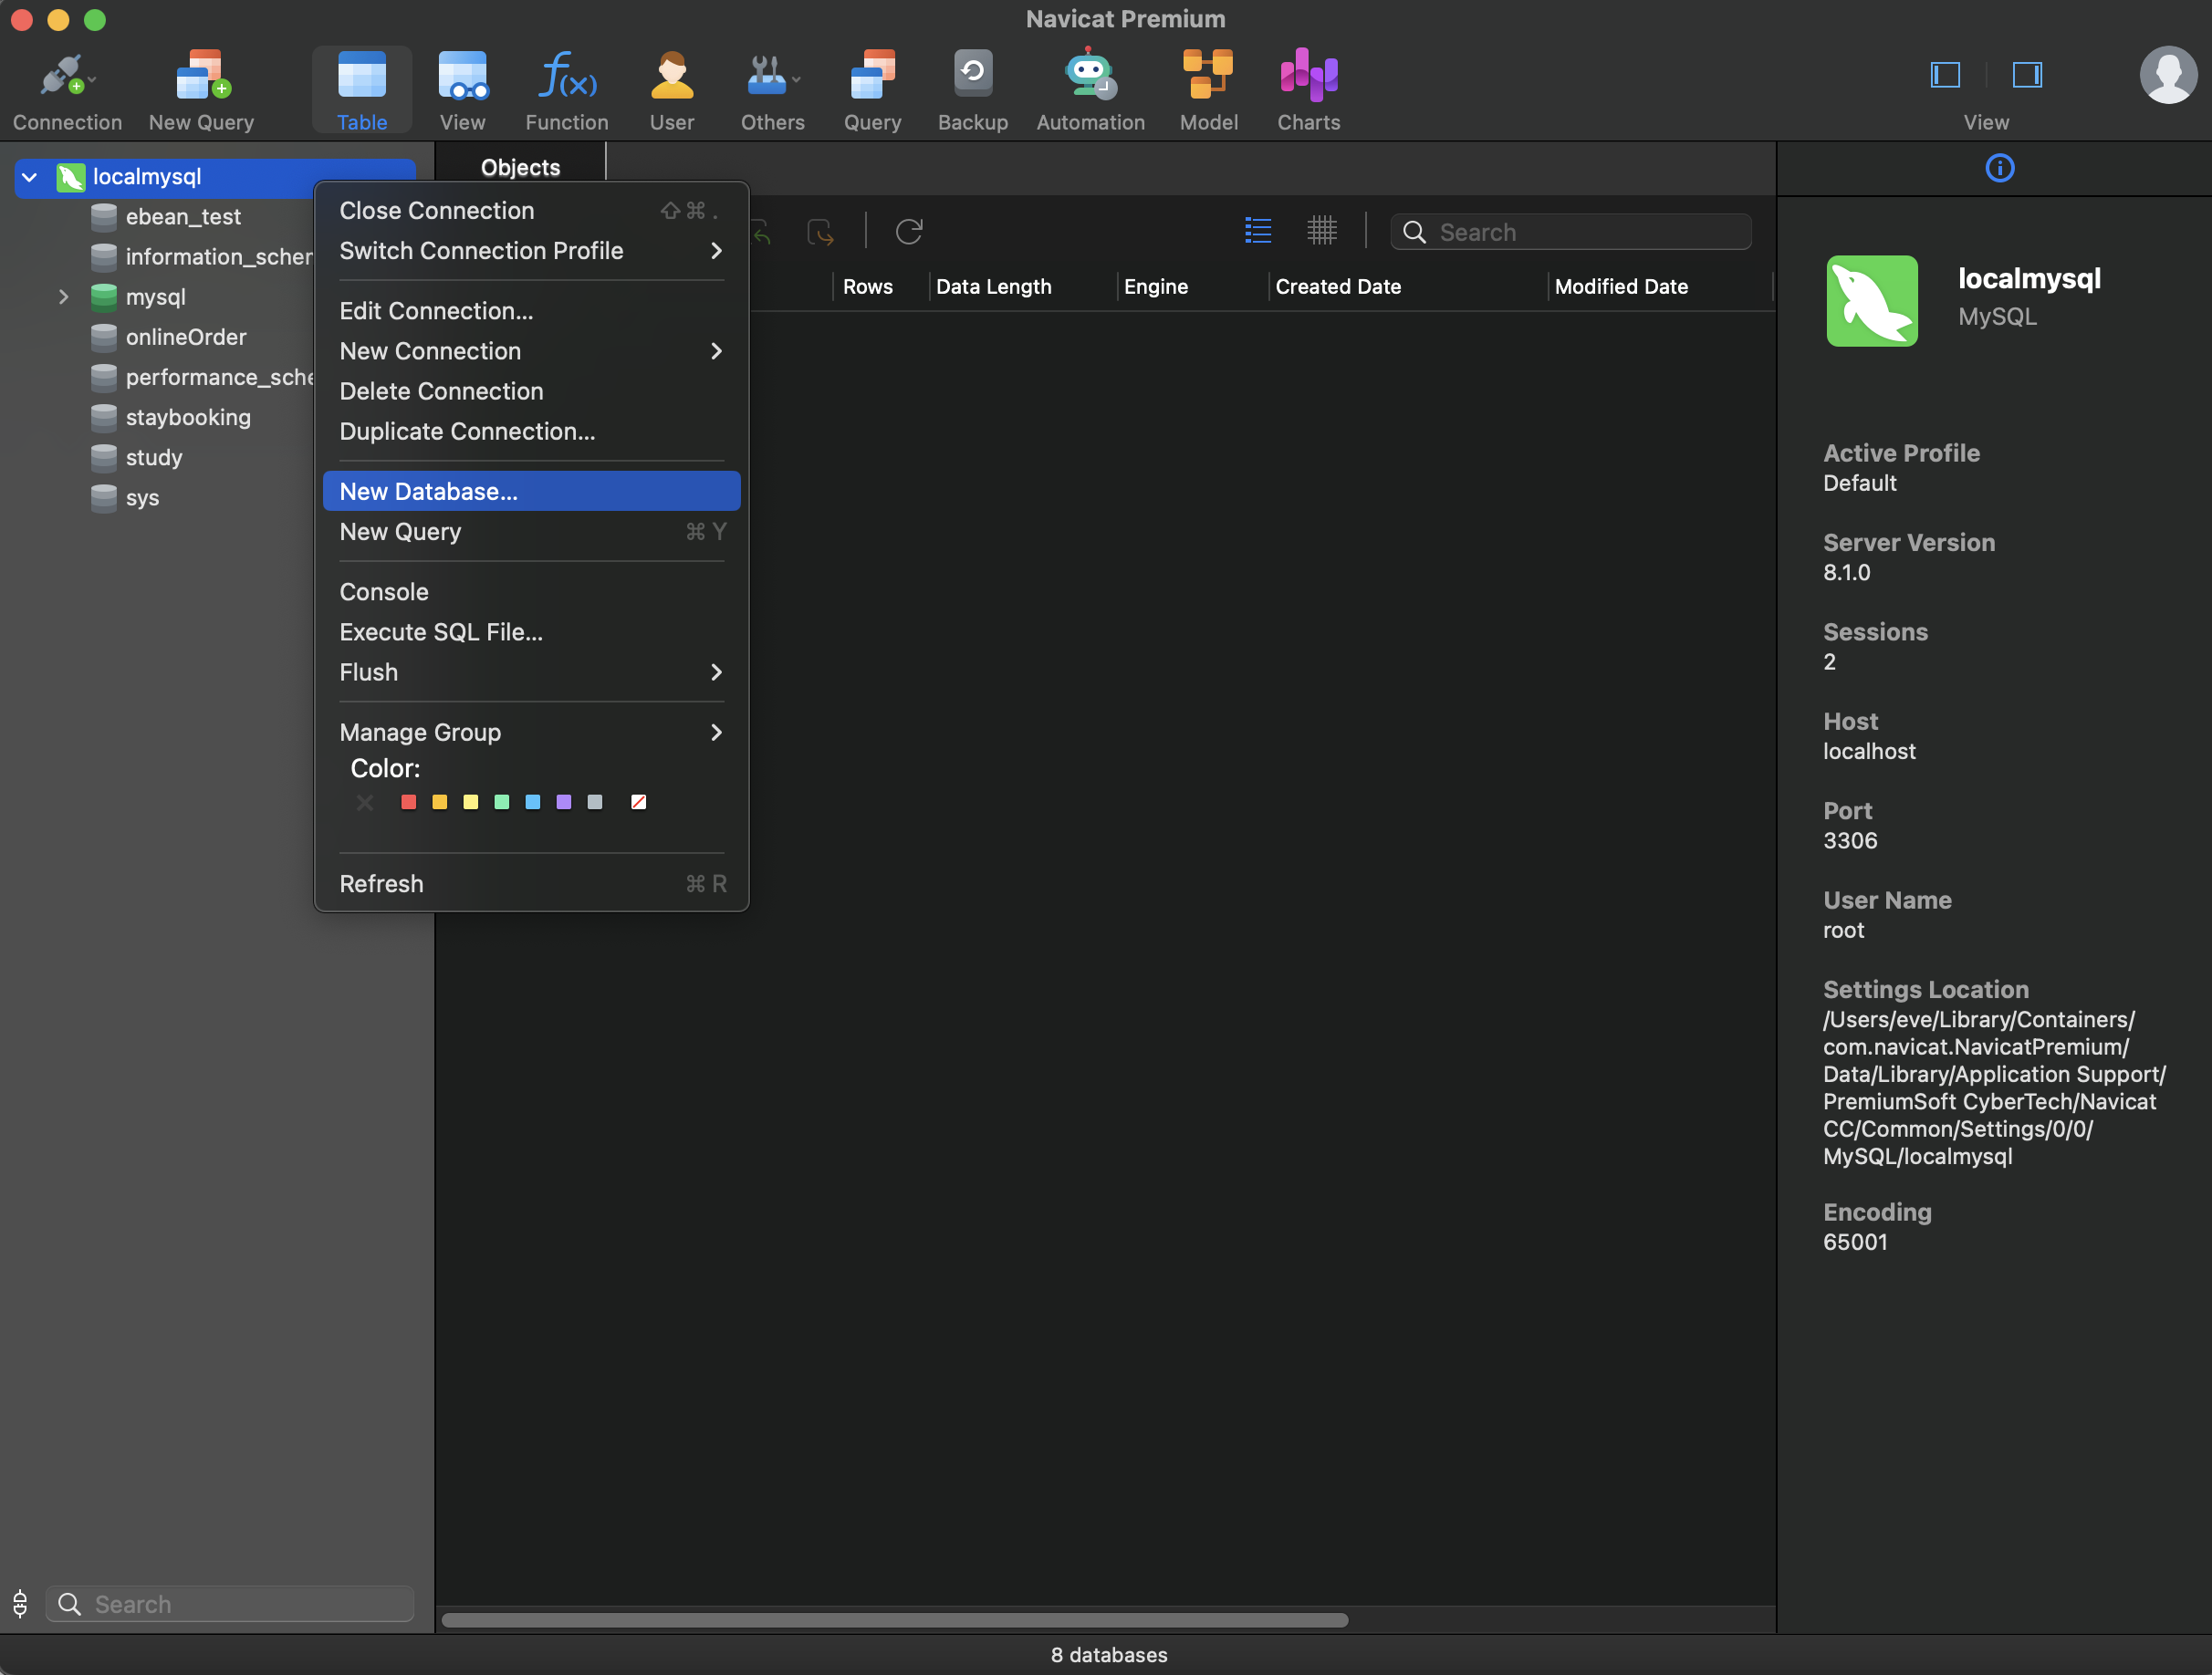
Task: Click the refresh button above the table list
Action: point(908,231)
